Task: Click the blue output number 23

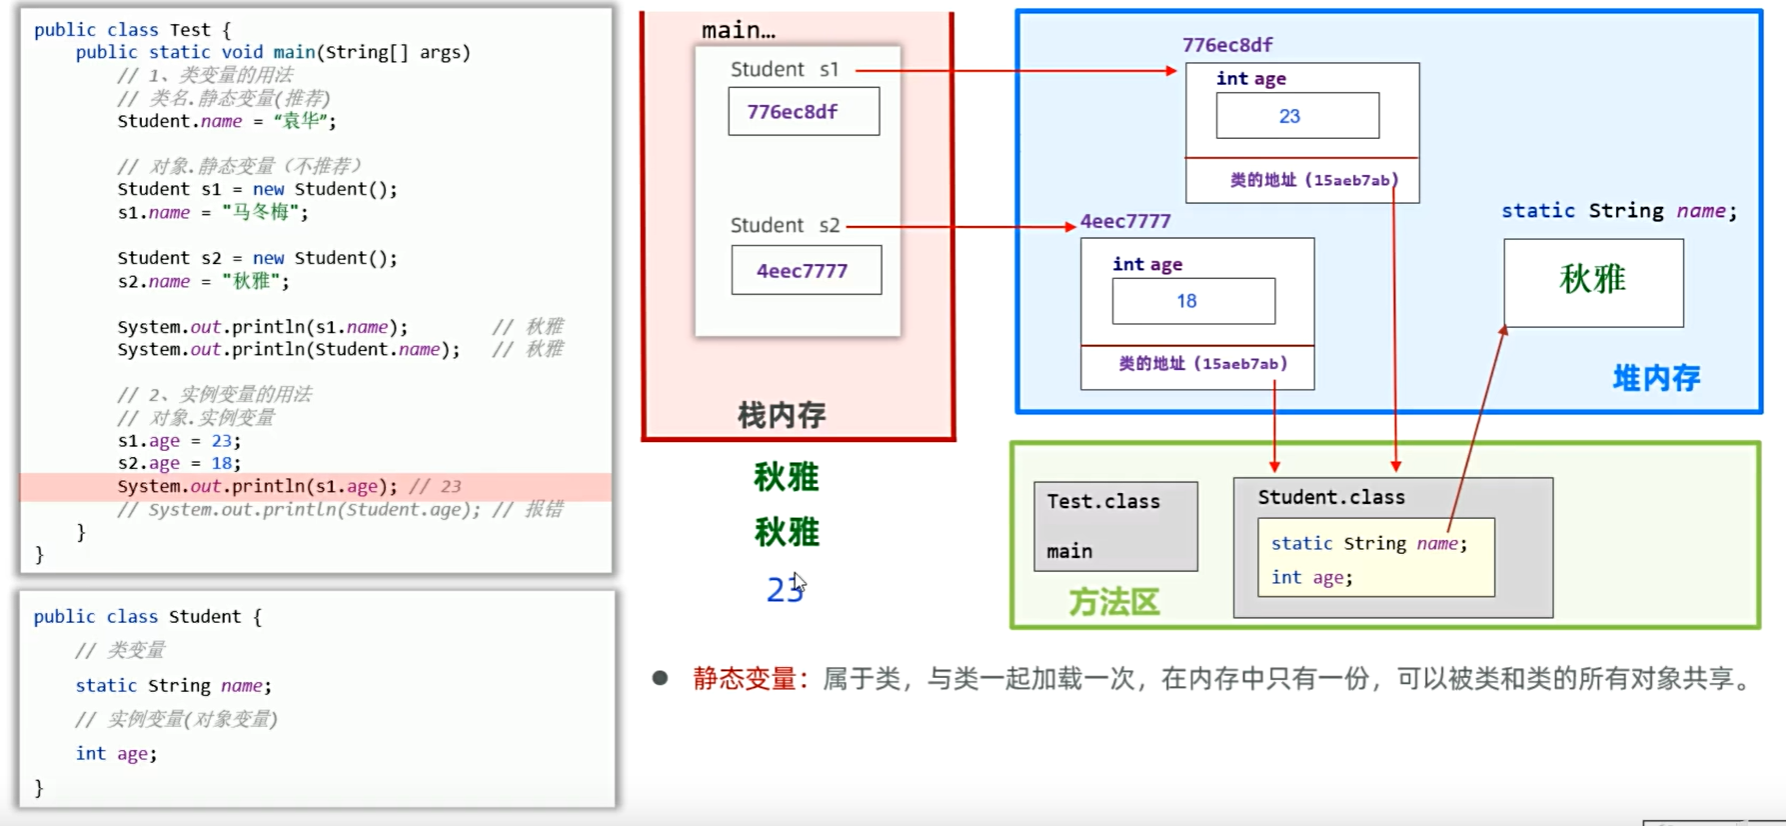Action: [x=784, y=590]
